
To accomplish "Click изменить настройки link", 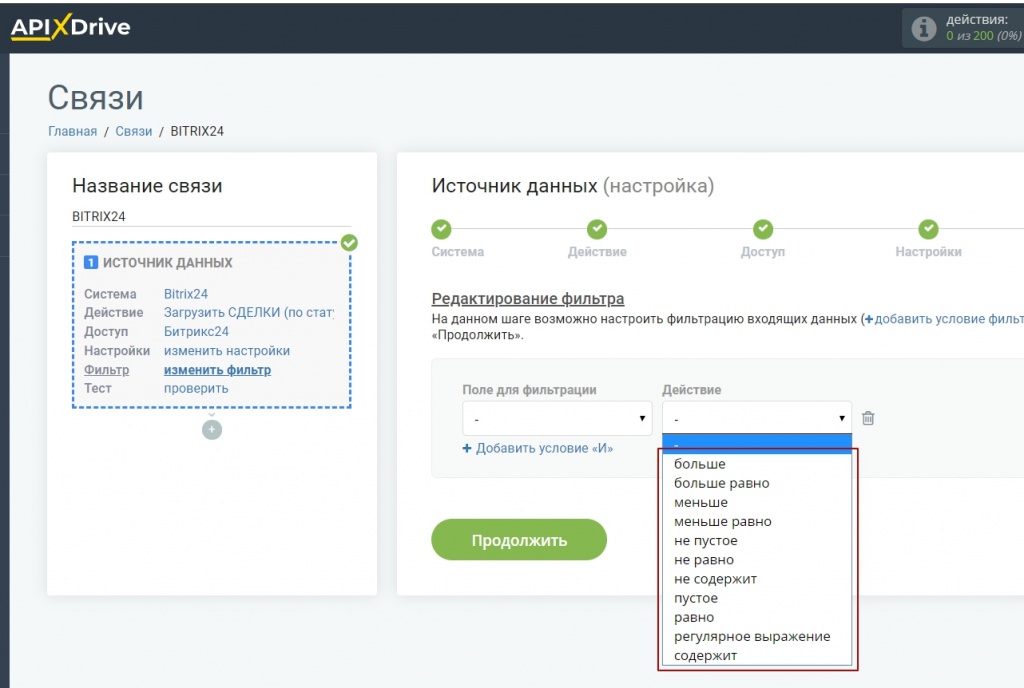I will point(227,351).
